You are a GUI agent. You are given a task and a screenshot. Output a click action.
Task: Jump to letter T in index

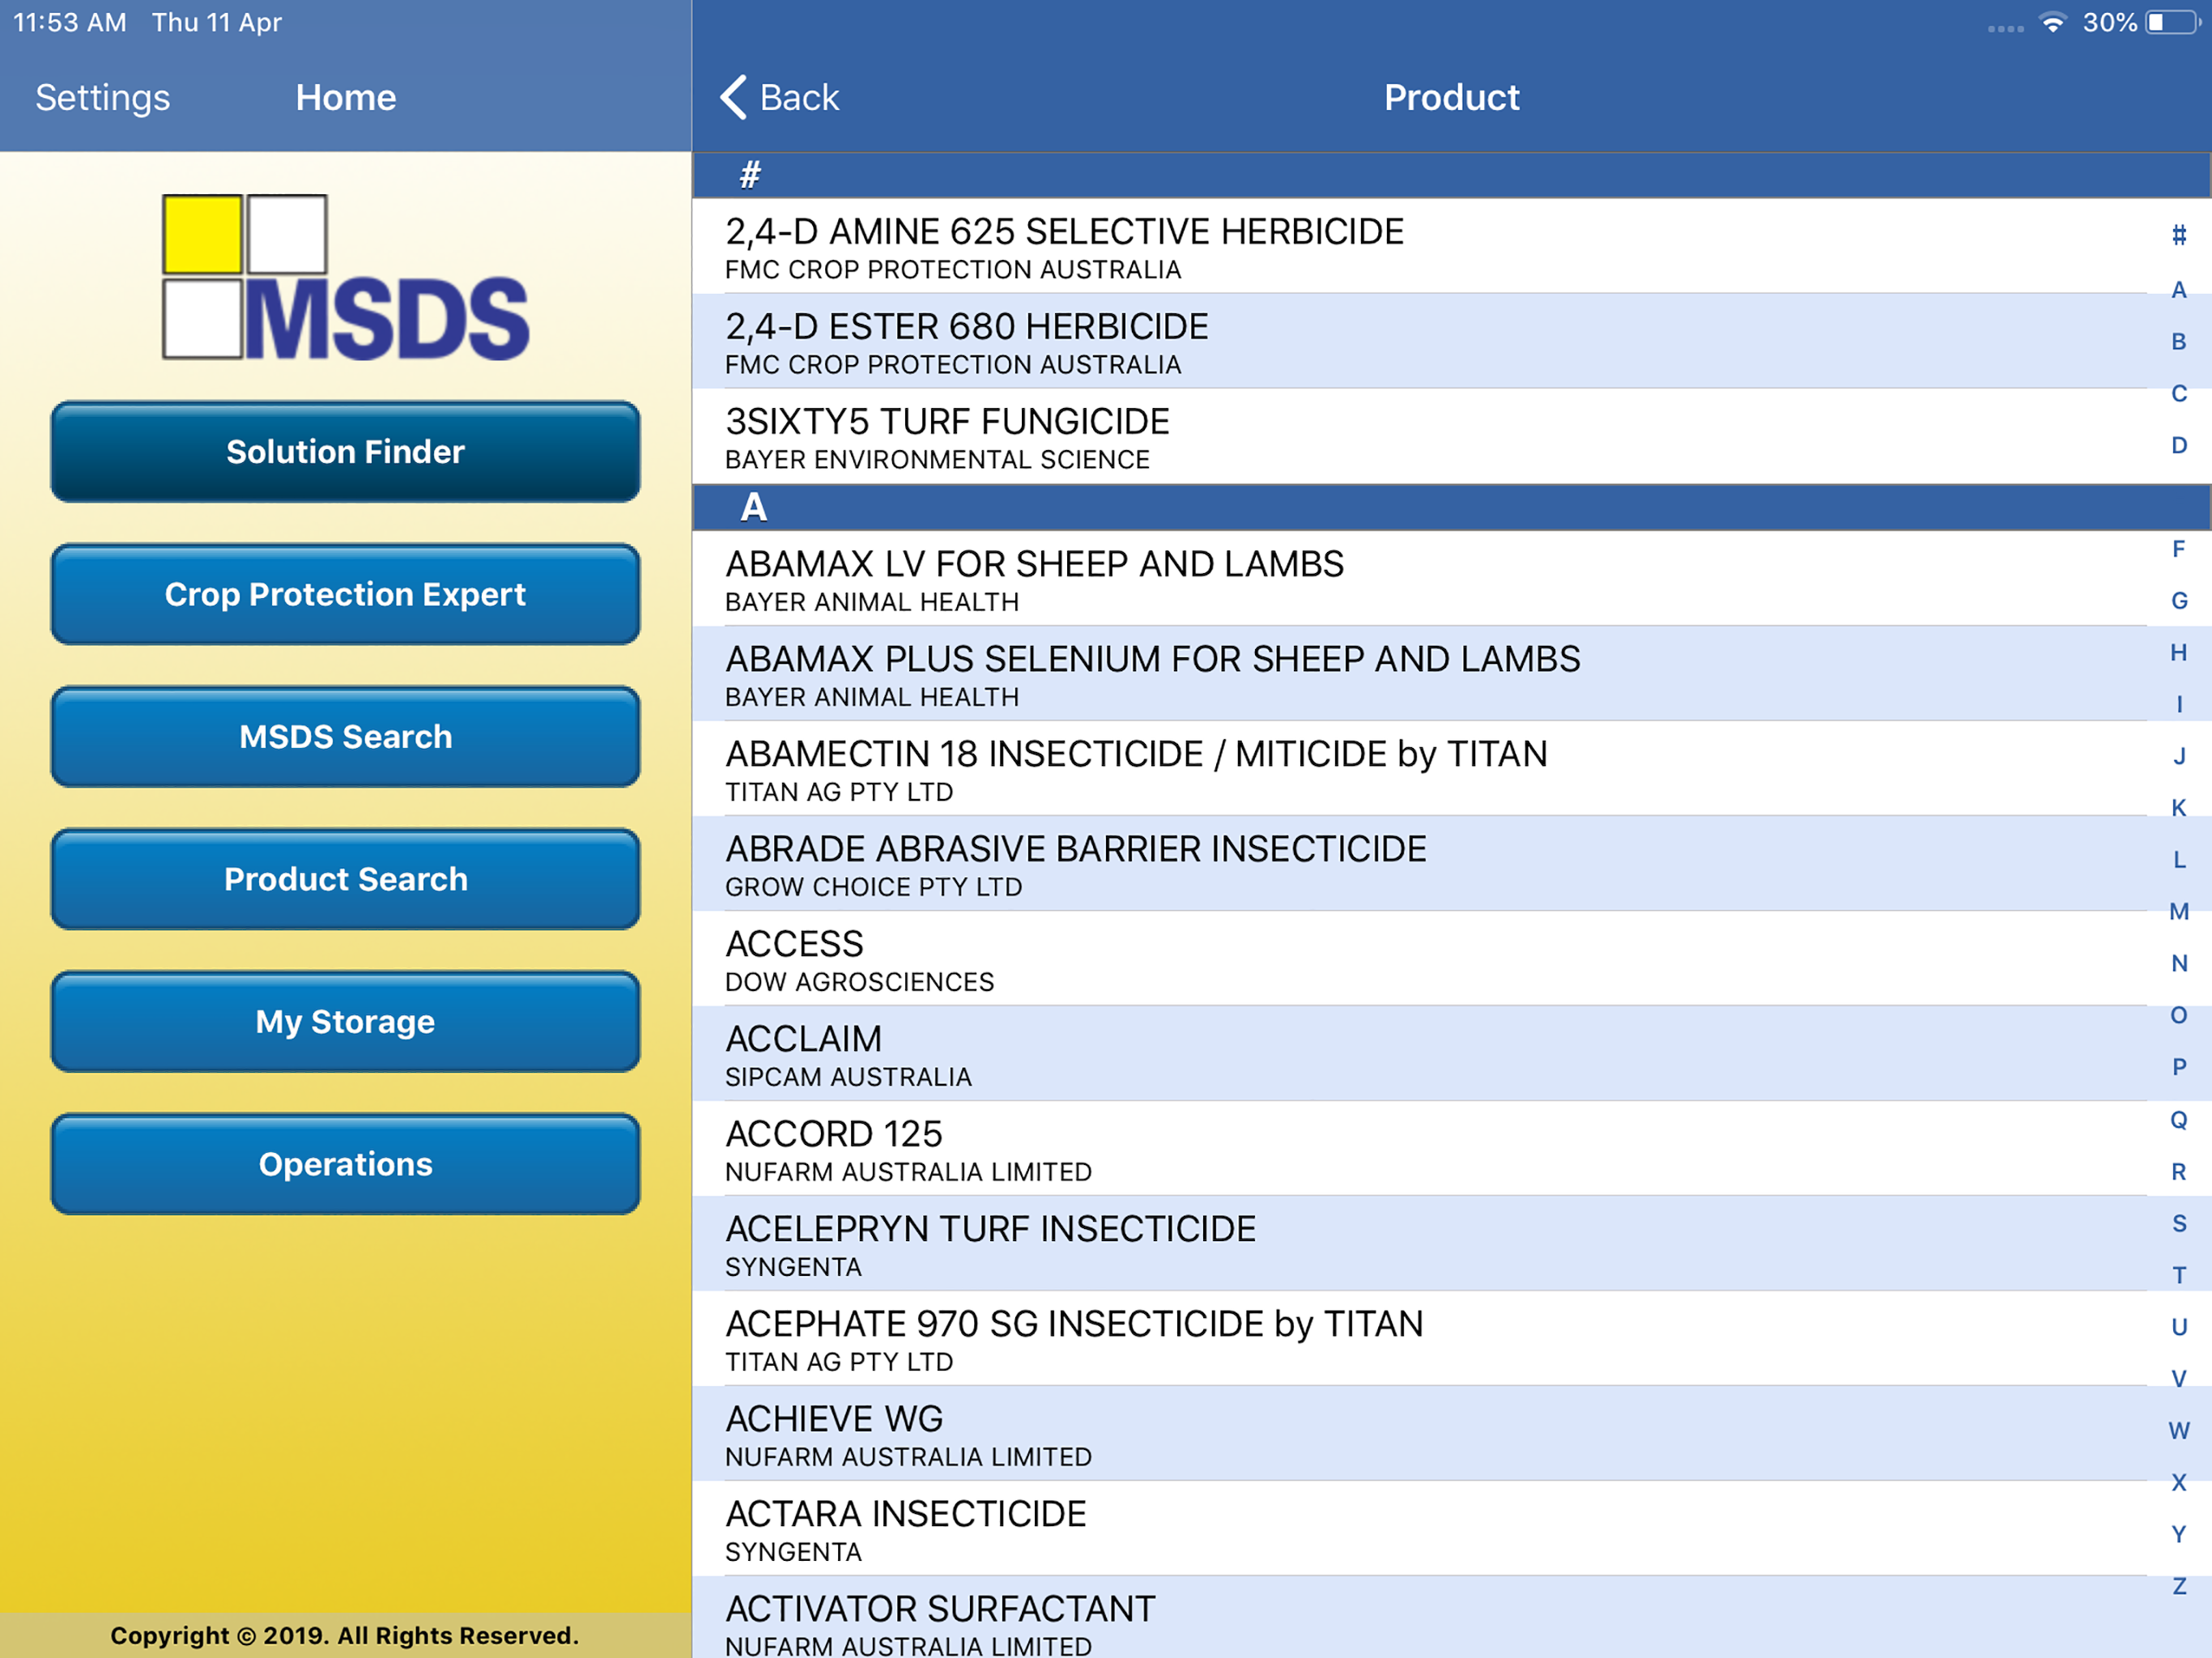click(x=2179, y=1275)
